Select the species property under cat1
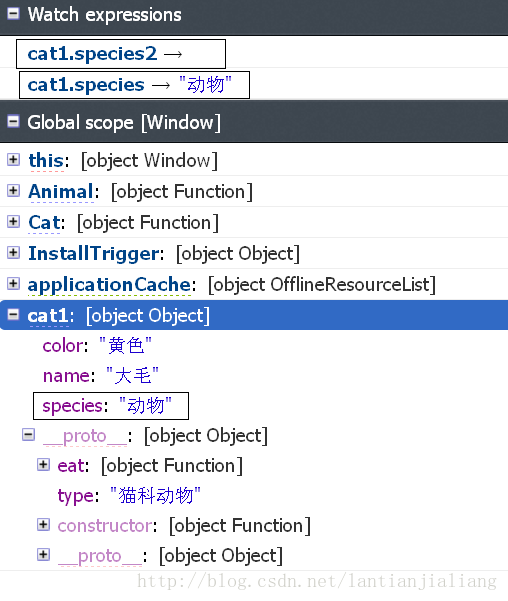The width and height of the screenshot is (508, 601). pyautogui.click(x=111, y=406)
